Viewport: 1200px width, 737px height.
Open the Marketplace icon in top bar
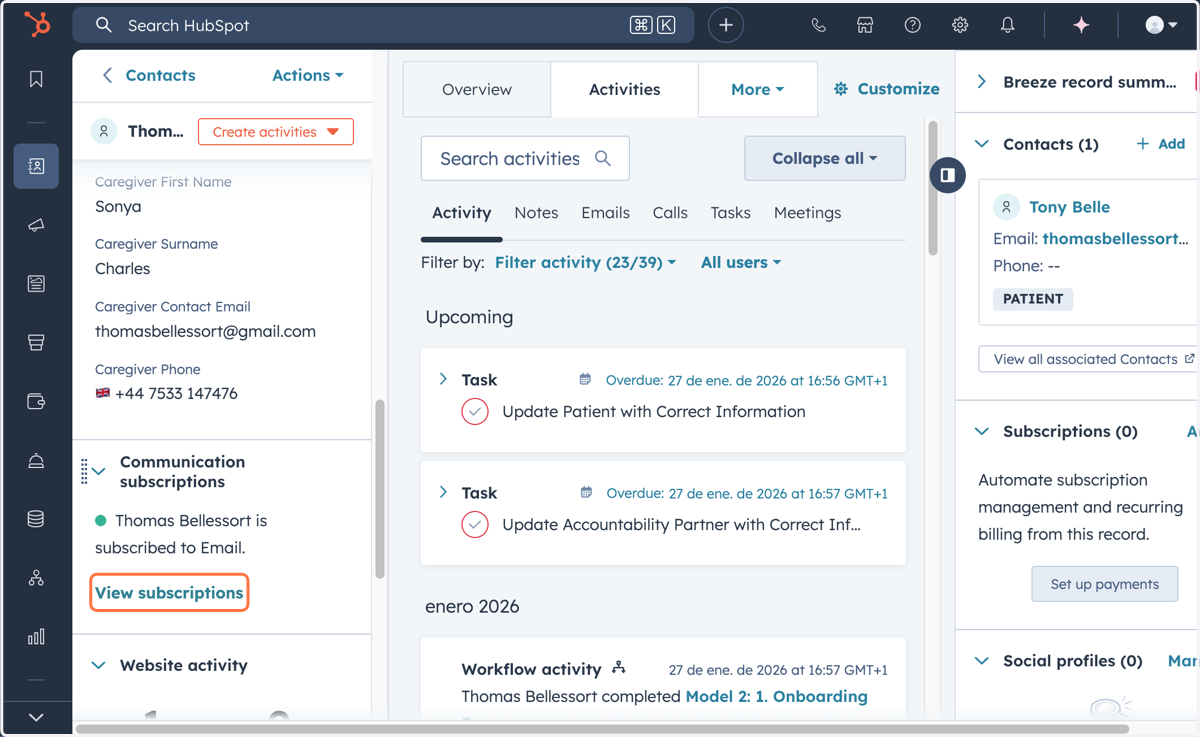(866, 25)
